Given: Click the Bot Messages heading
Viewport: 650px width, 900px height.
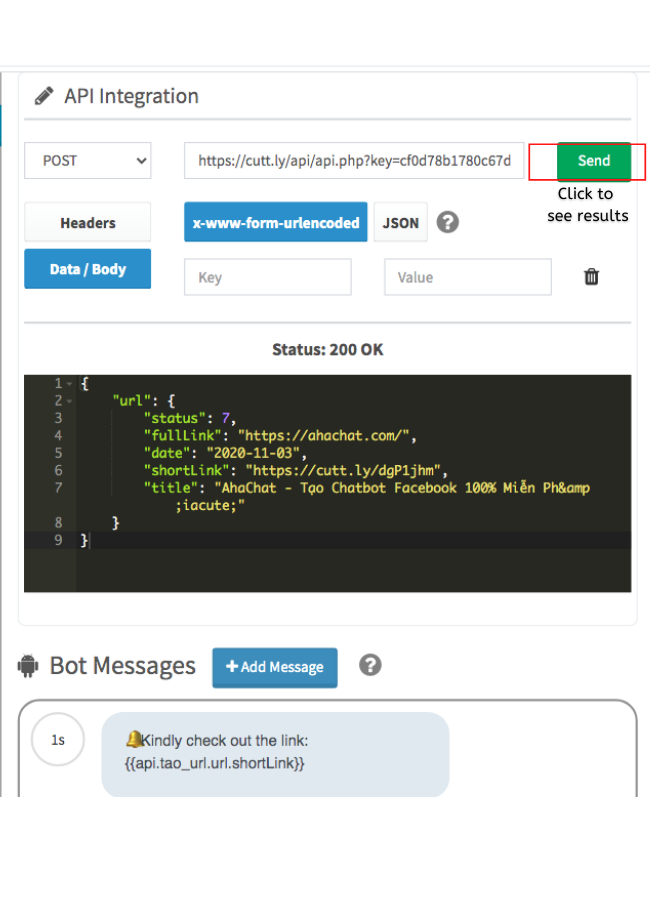Looking at the screenshot, I should tap(123, 666).
